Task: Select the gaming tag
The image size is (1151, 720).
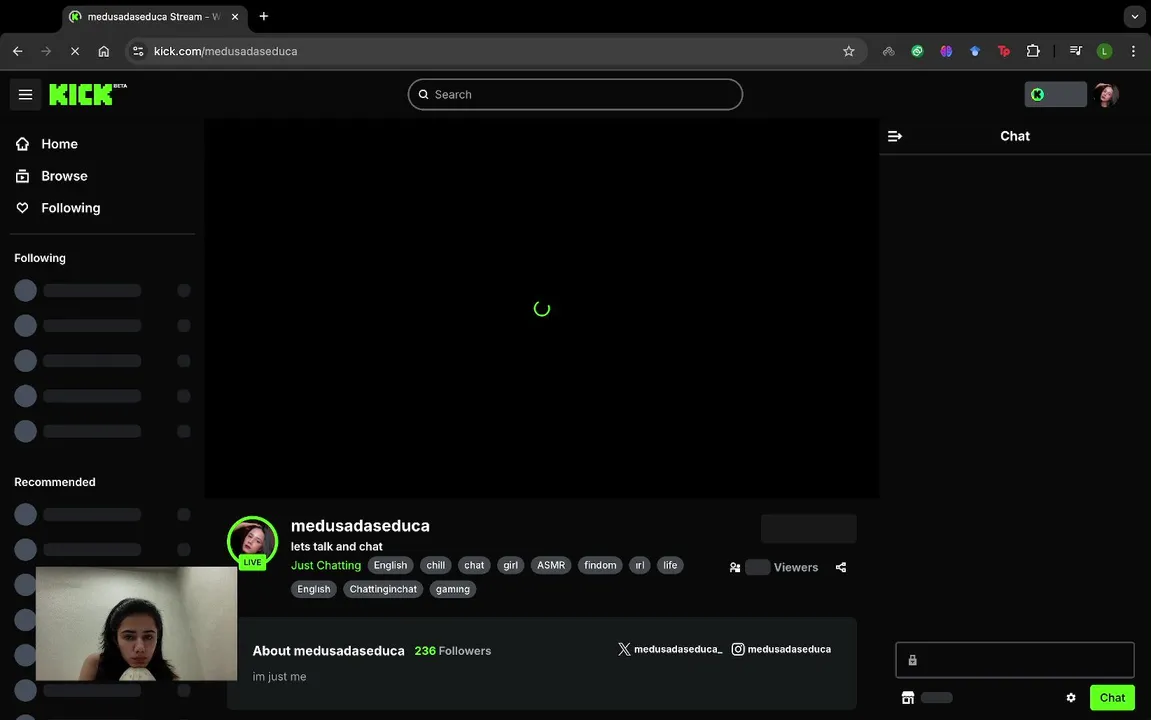Action: 452,589
